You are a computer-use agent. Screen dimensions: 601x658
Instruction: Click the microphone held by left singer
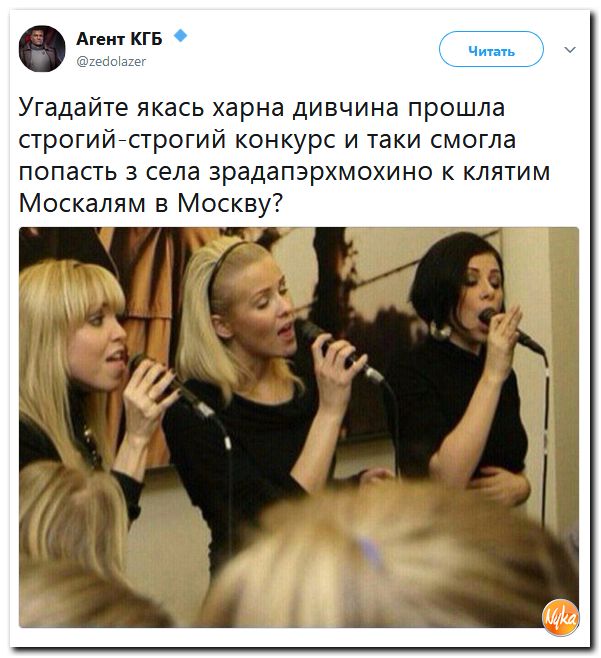pyautogui.click(x=170, y=385)
